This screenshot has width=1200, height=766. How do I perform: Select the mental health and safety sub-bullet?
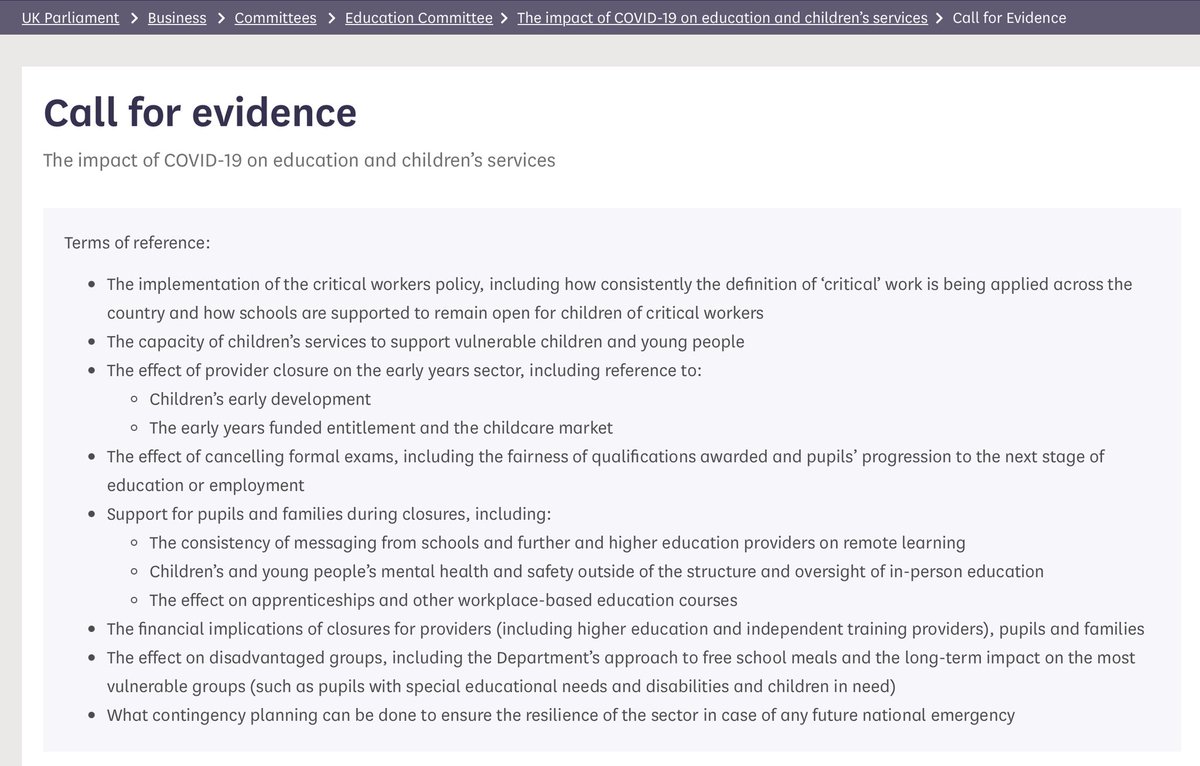coord(596,571)
